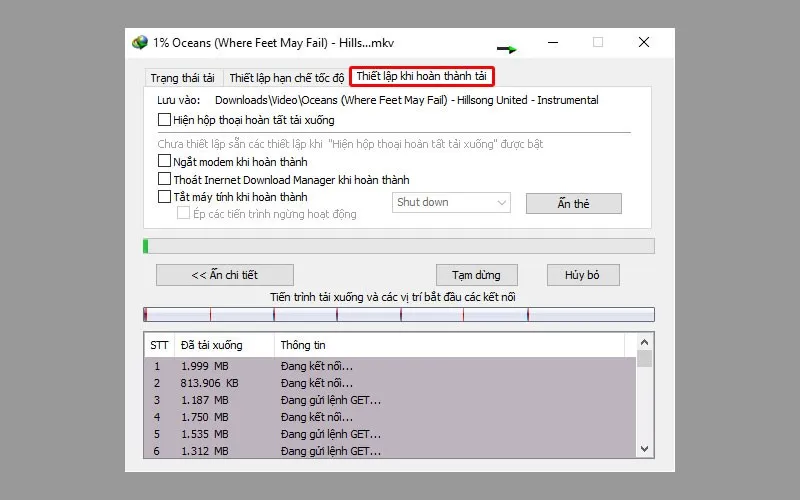Toggle Thoát Internet Download Manager khi hoàn thành
This screenshot has height=500, width=800.
165,179
